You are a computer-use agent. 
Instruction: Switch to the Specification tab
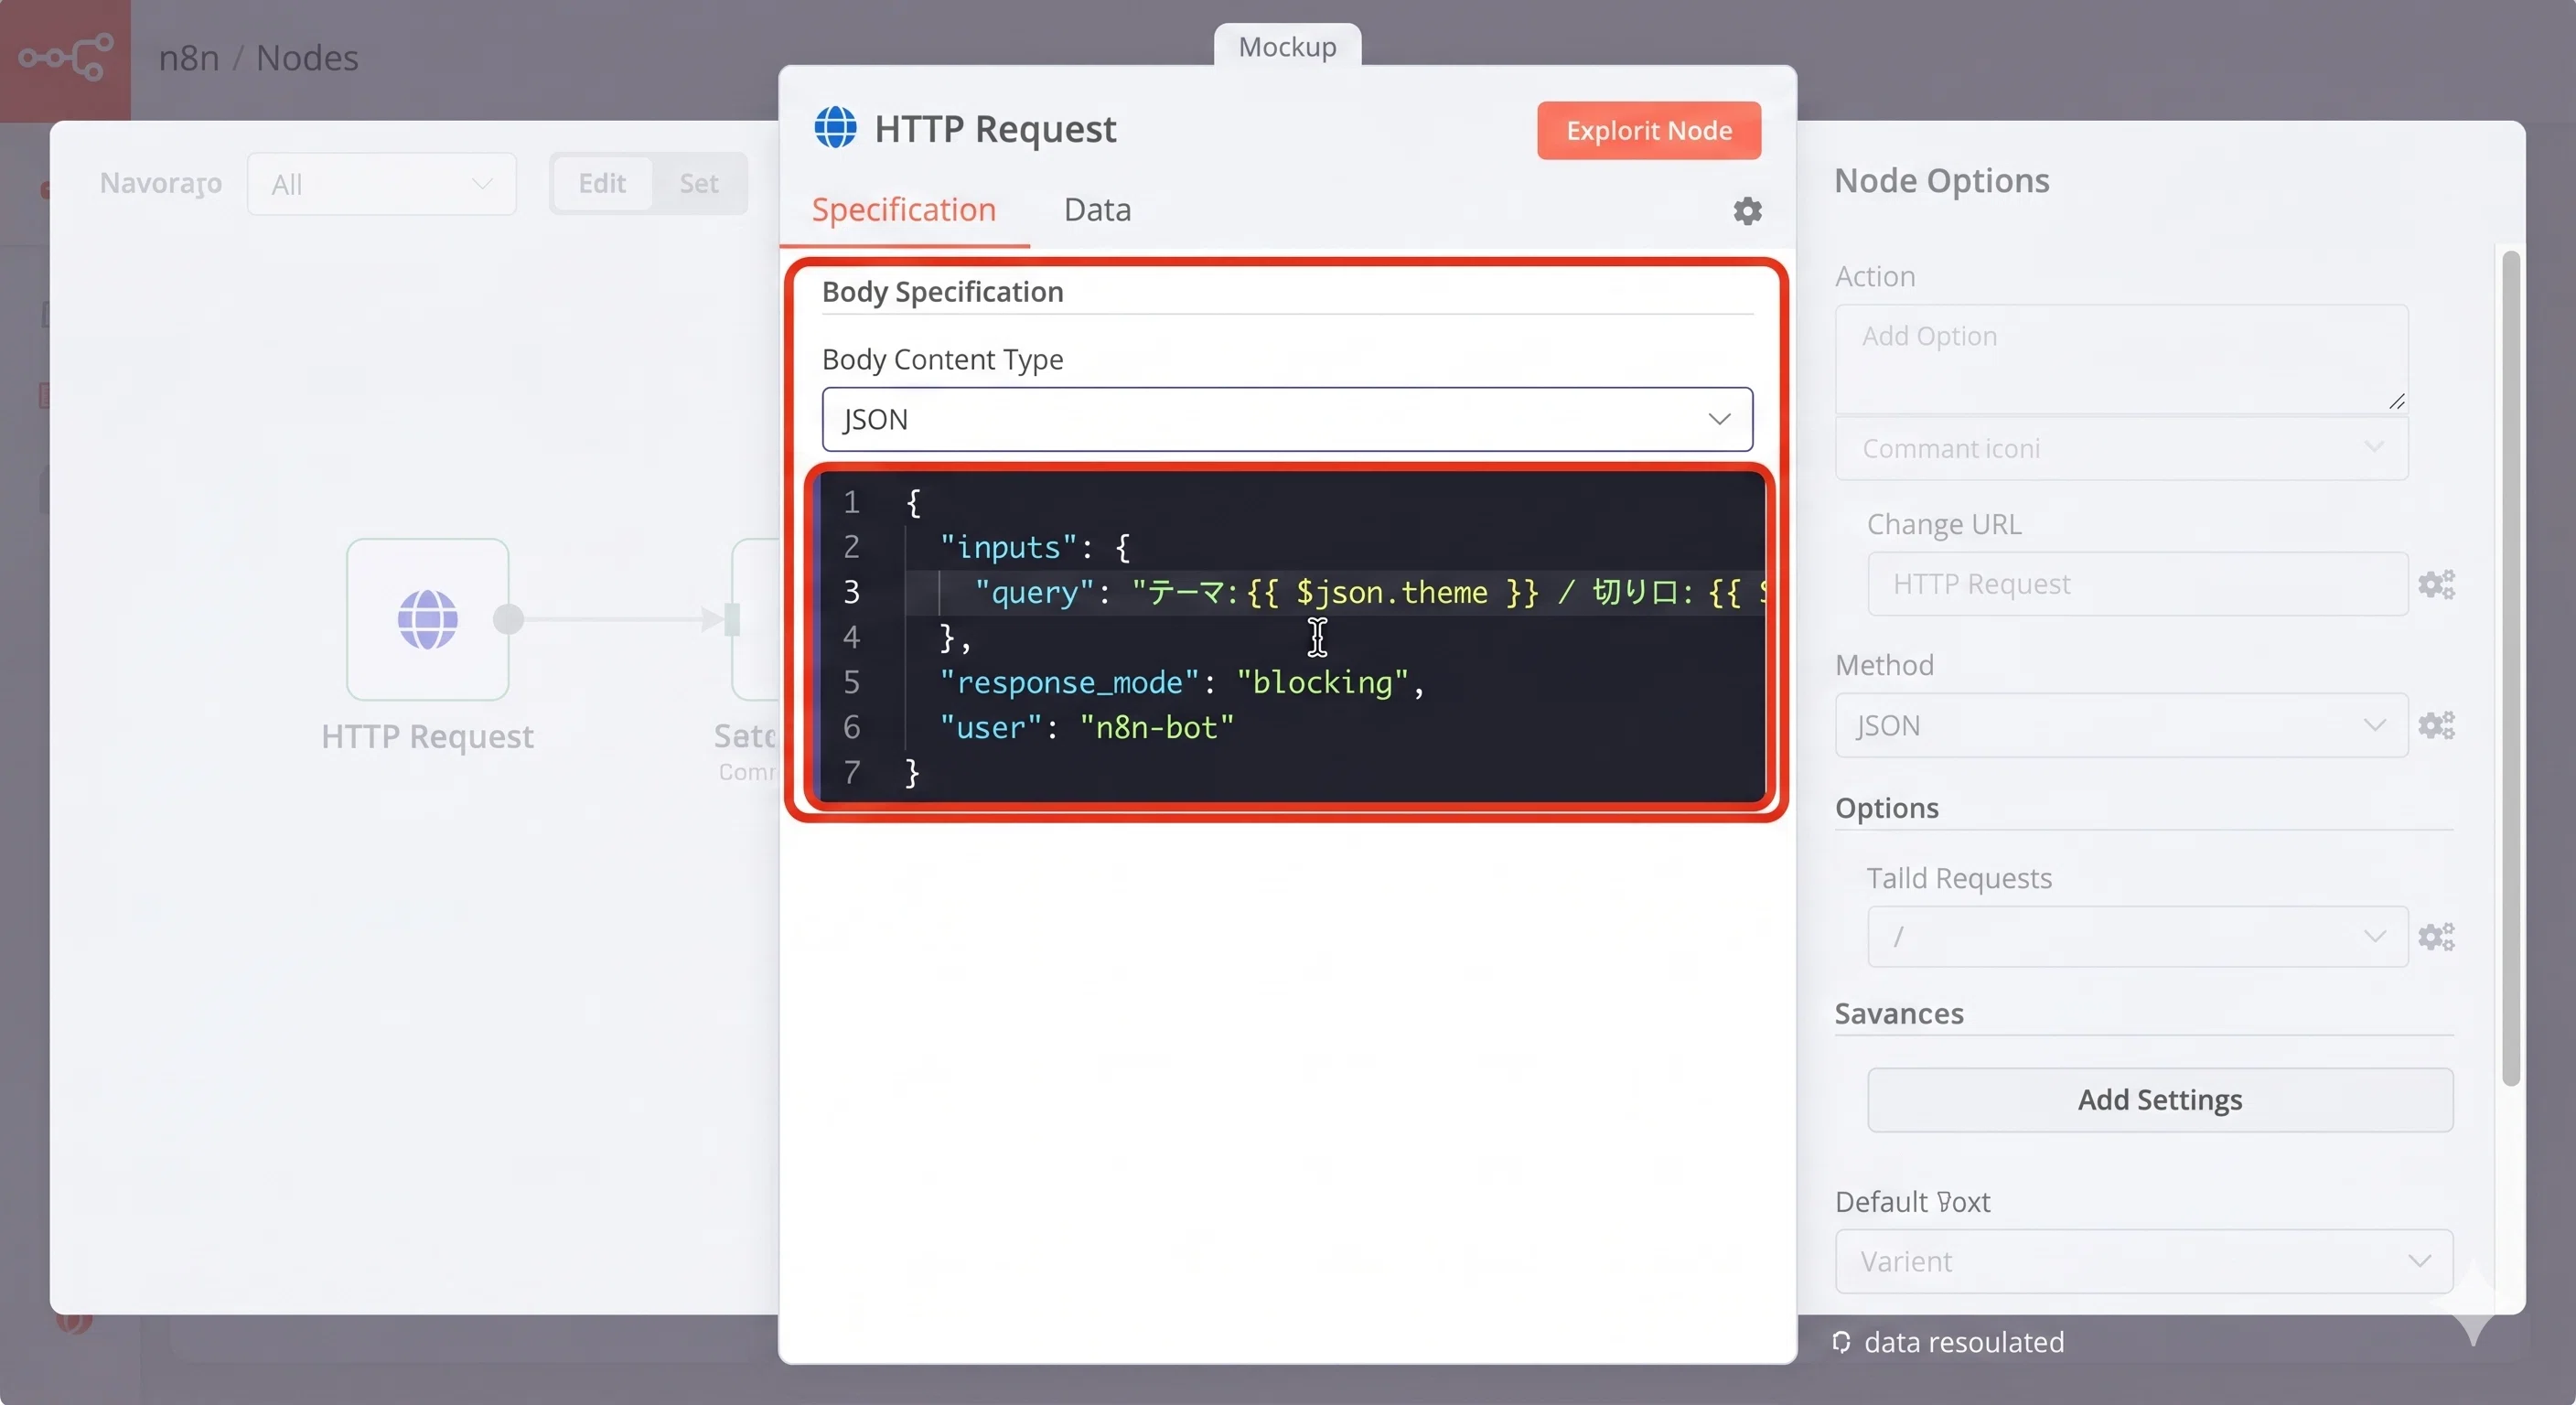(903, 210)
